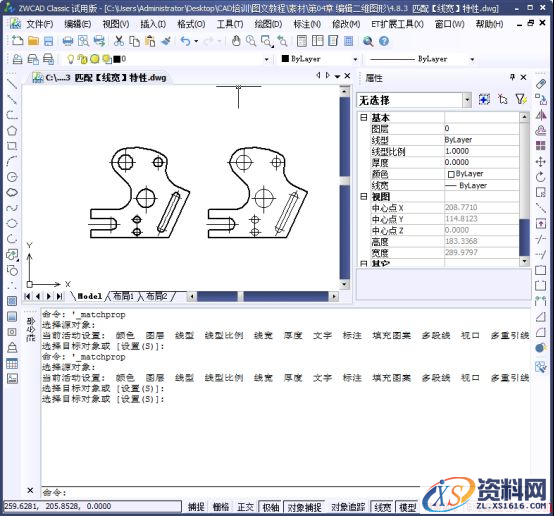
Task: Select the Line draw tool
Action: click(12, 83)
